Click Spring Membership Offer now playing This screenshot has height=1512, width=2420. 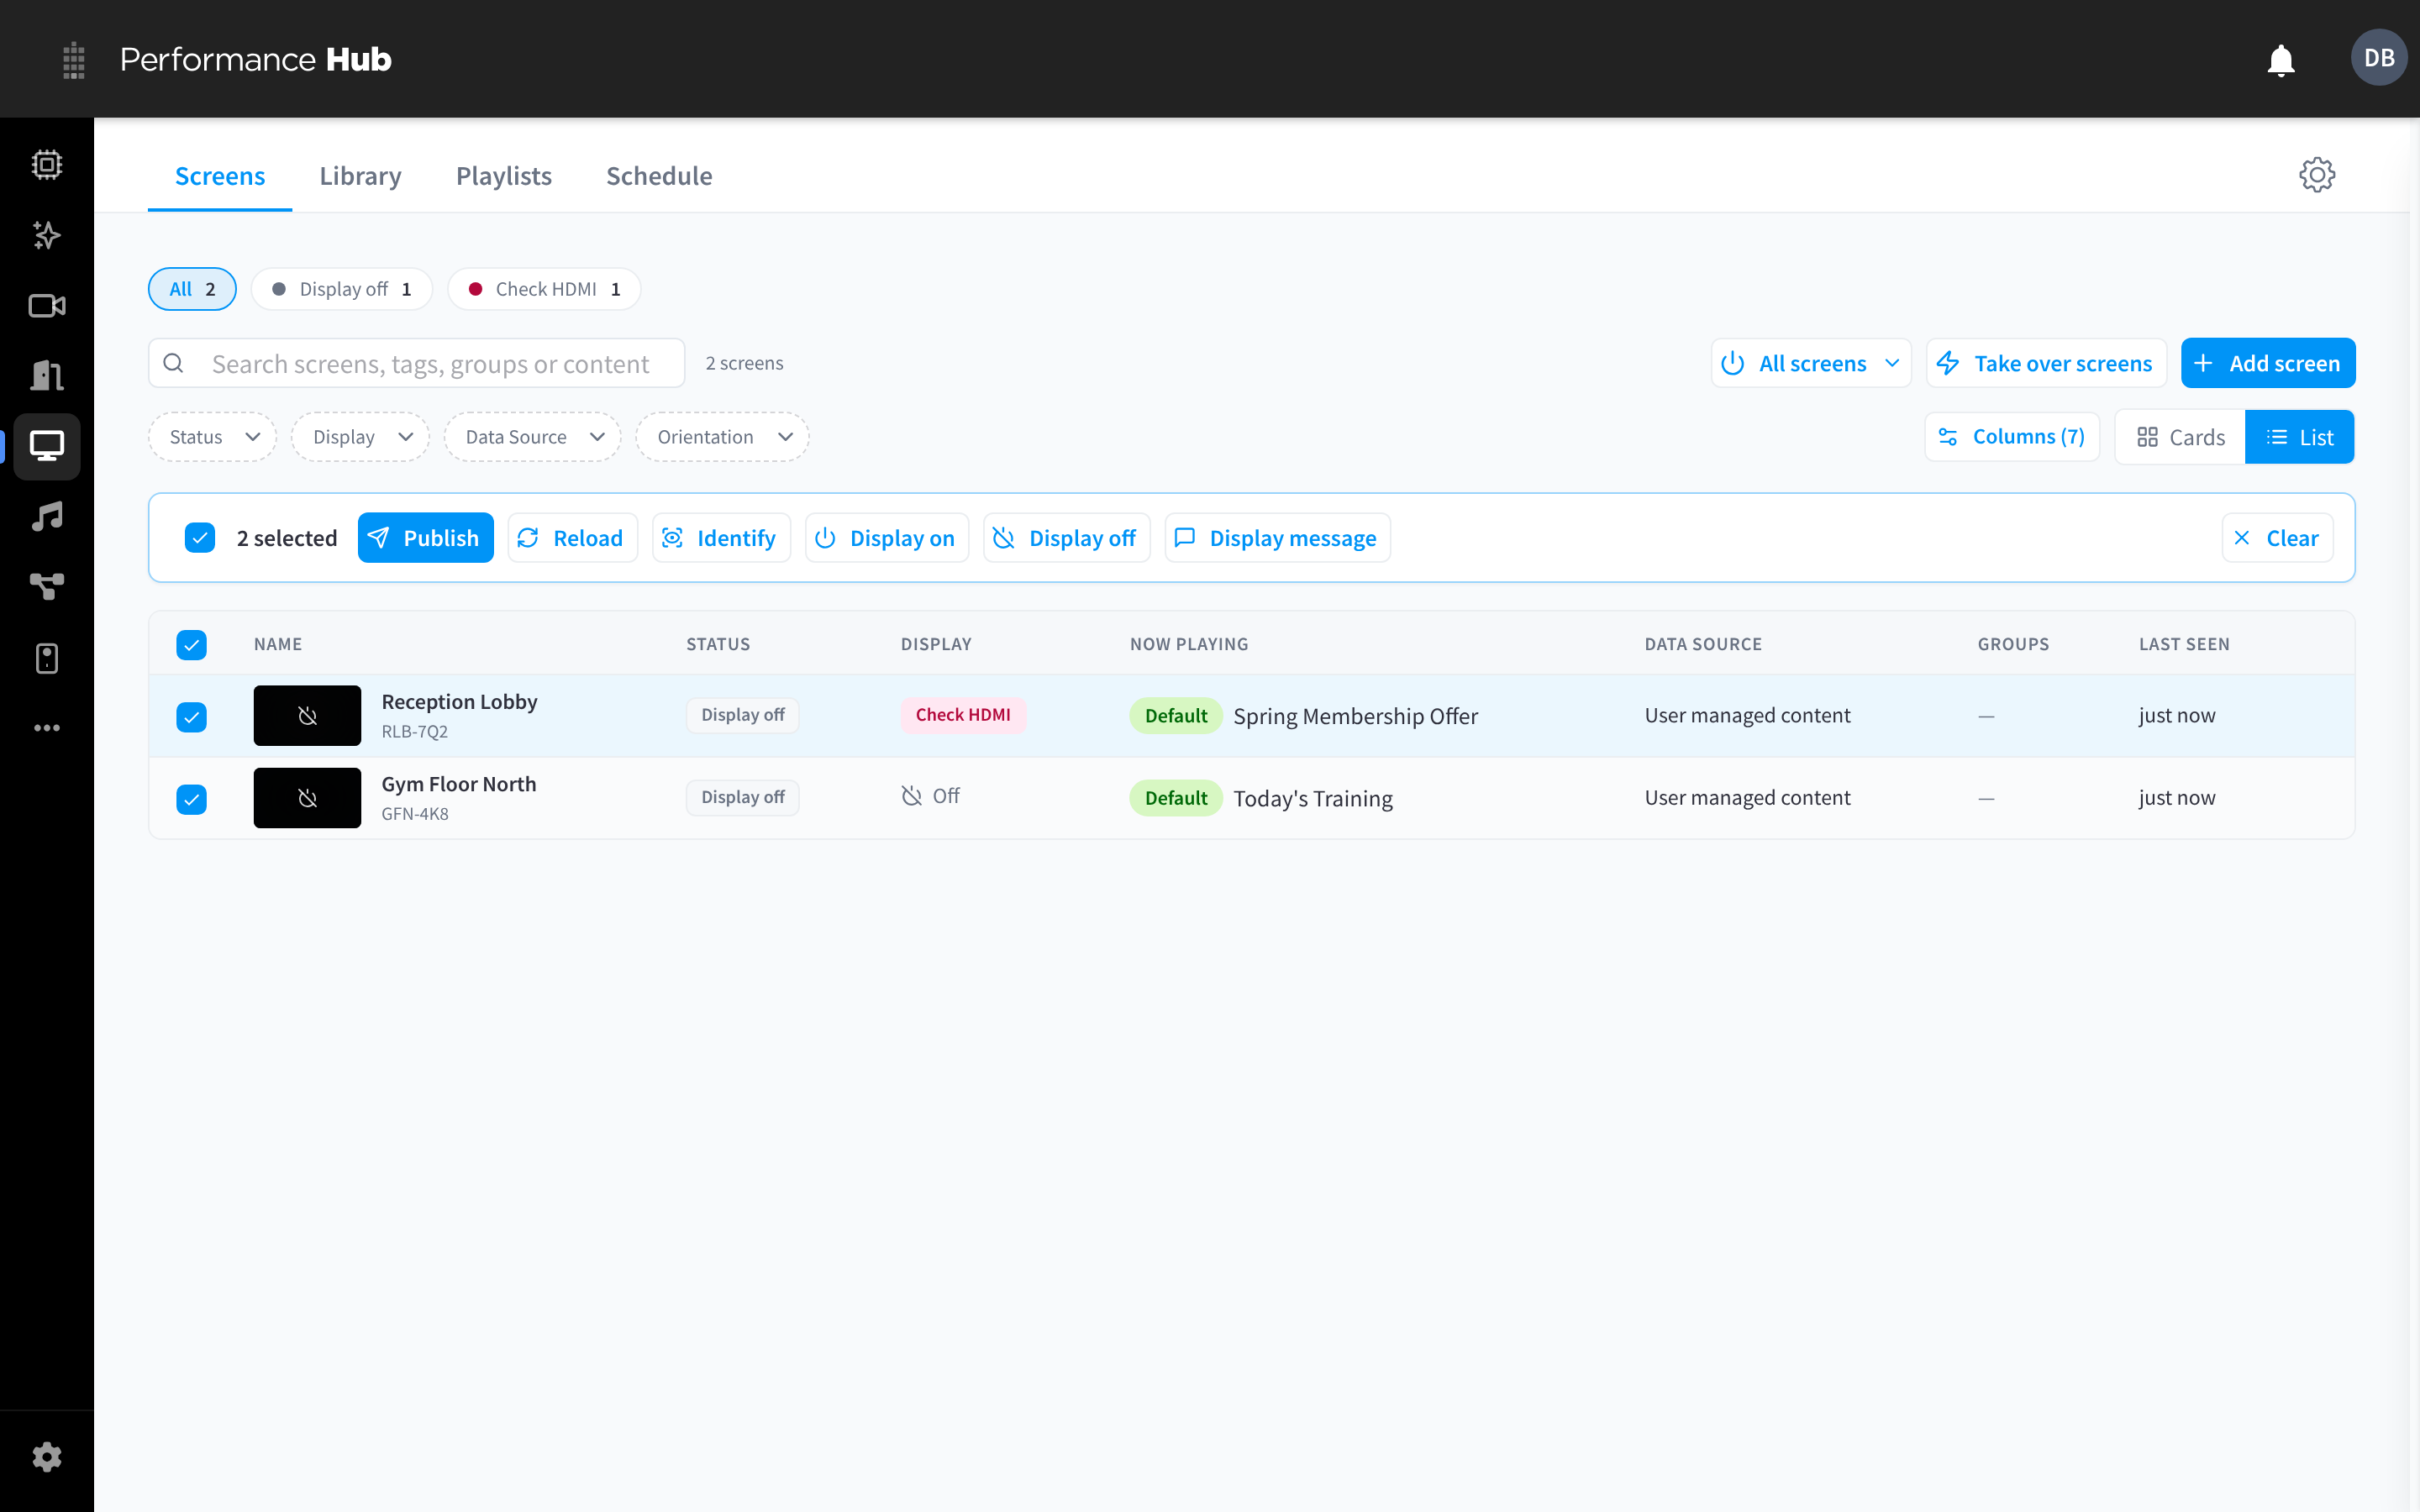1355,716
